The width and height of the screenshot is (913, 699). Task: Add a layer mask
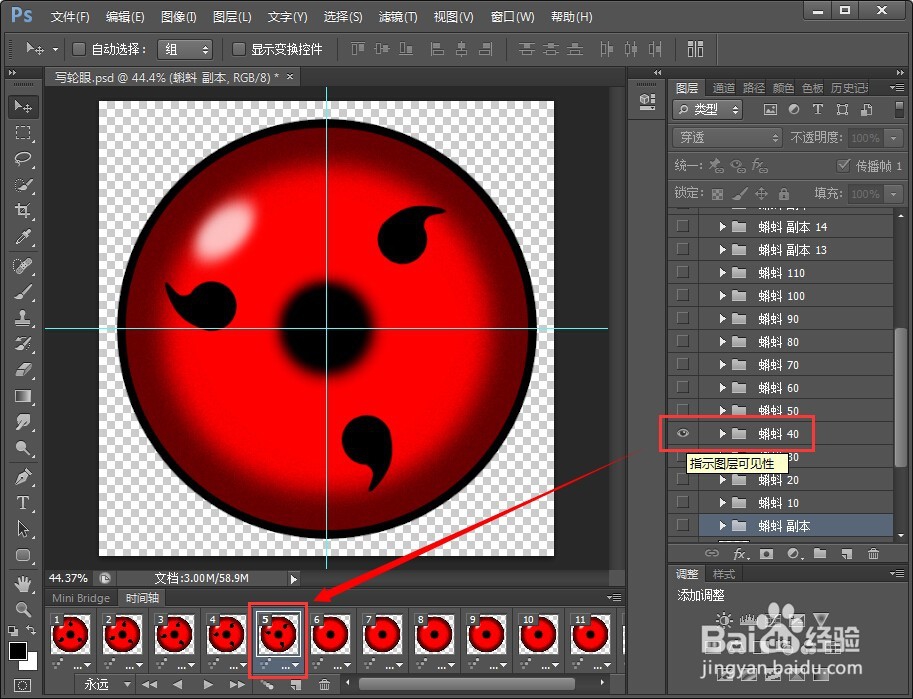tap(766, 553)
